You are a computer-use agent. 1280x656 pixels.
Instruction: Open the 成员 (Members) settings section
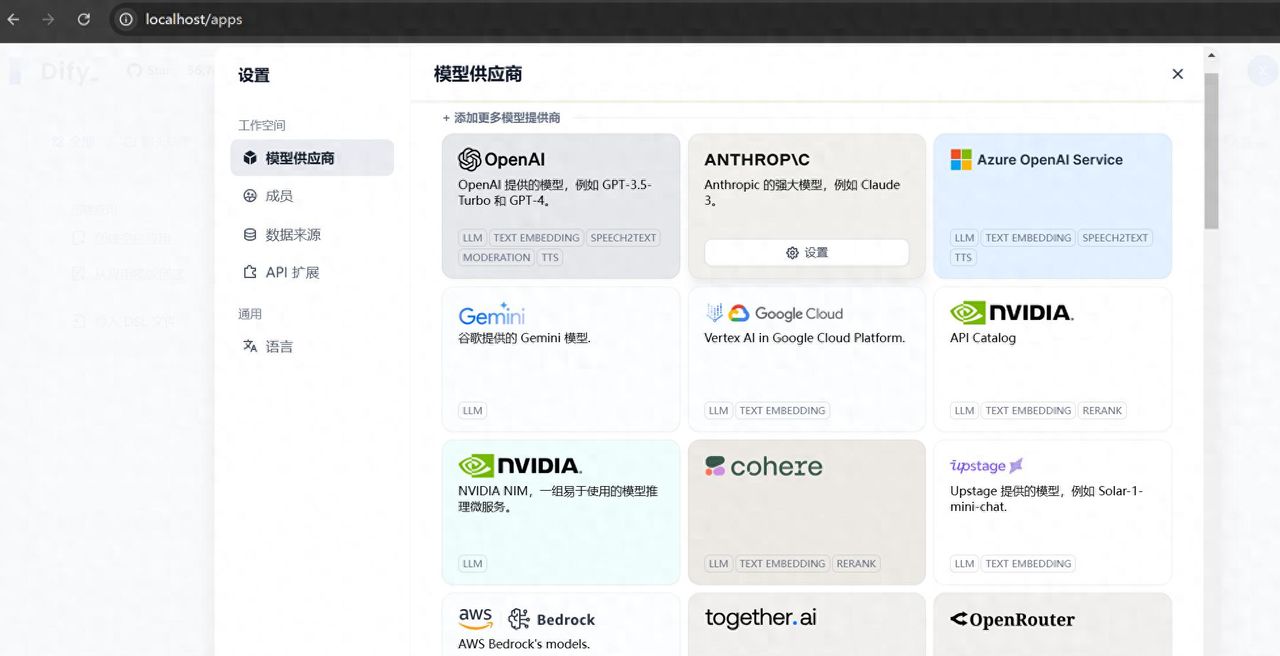279,196
